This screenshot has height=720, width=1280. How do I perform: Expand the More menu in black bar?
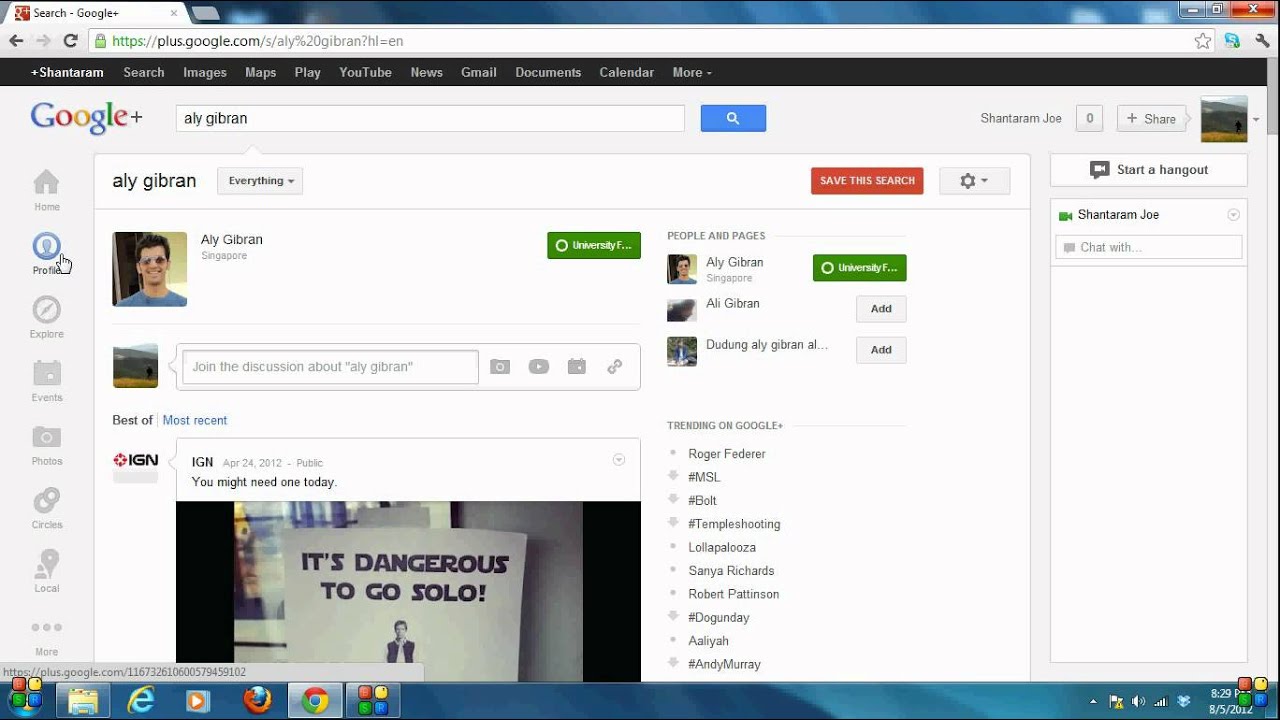click(692, 72)
